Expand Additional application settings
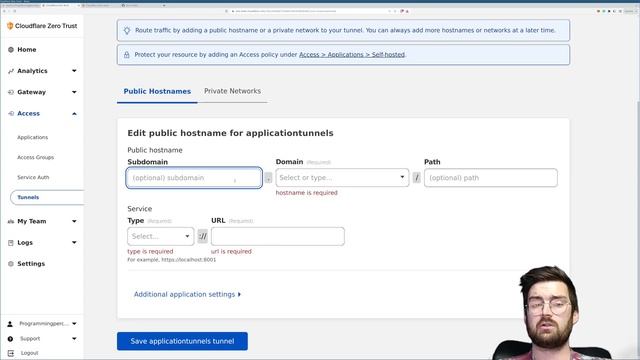 click(187, 294)
